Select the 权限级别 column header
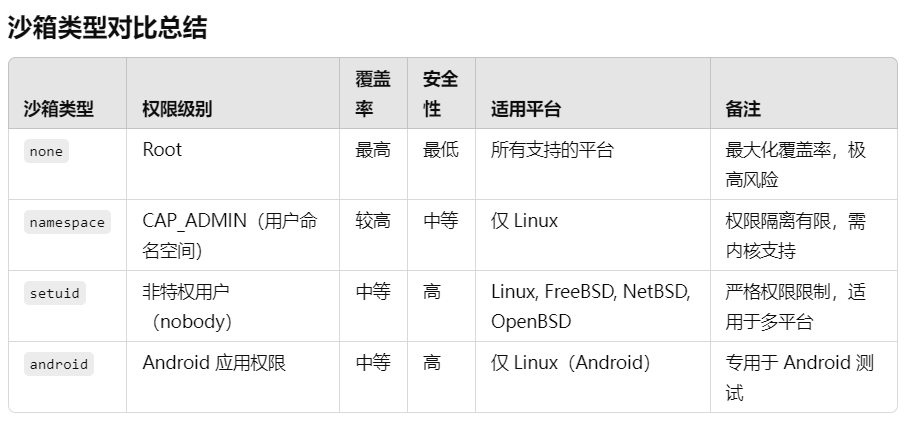Viewport: 912px width, 422px height. click(177, 109)
